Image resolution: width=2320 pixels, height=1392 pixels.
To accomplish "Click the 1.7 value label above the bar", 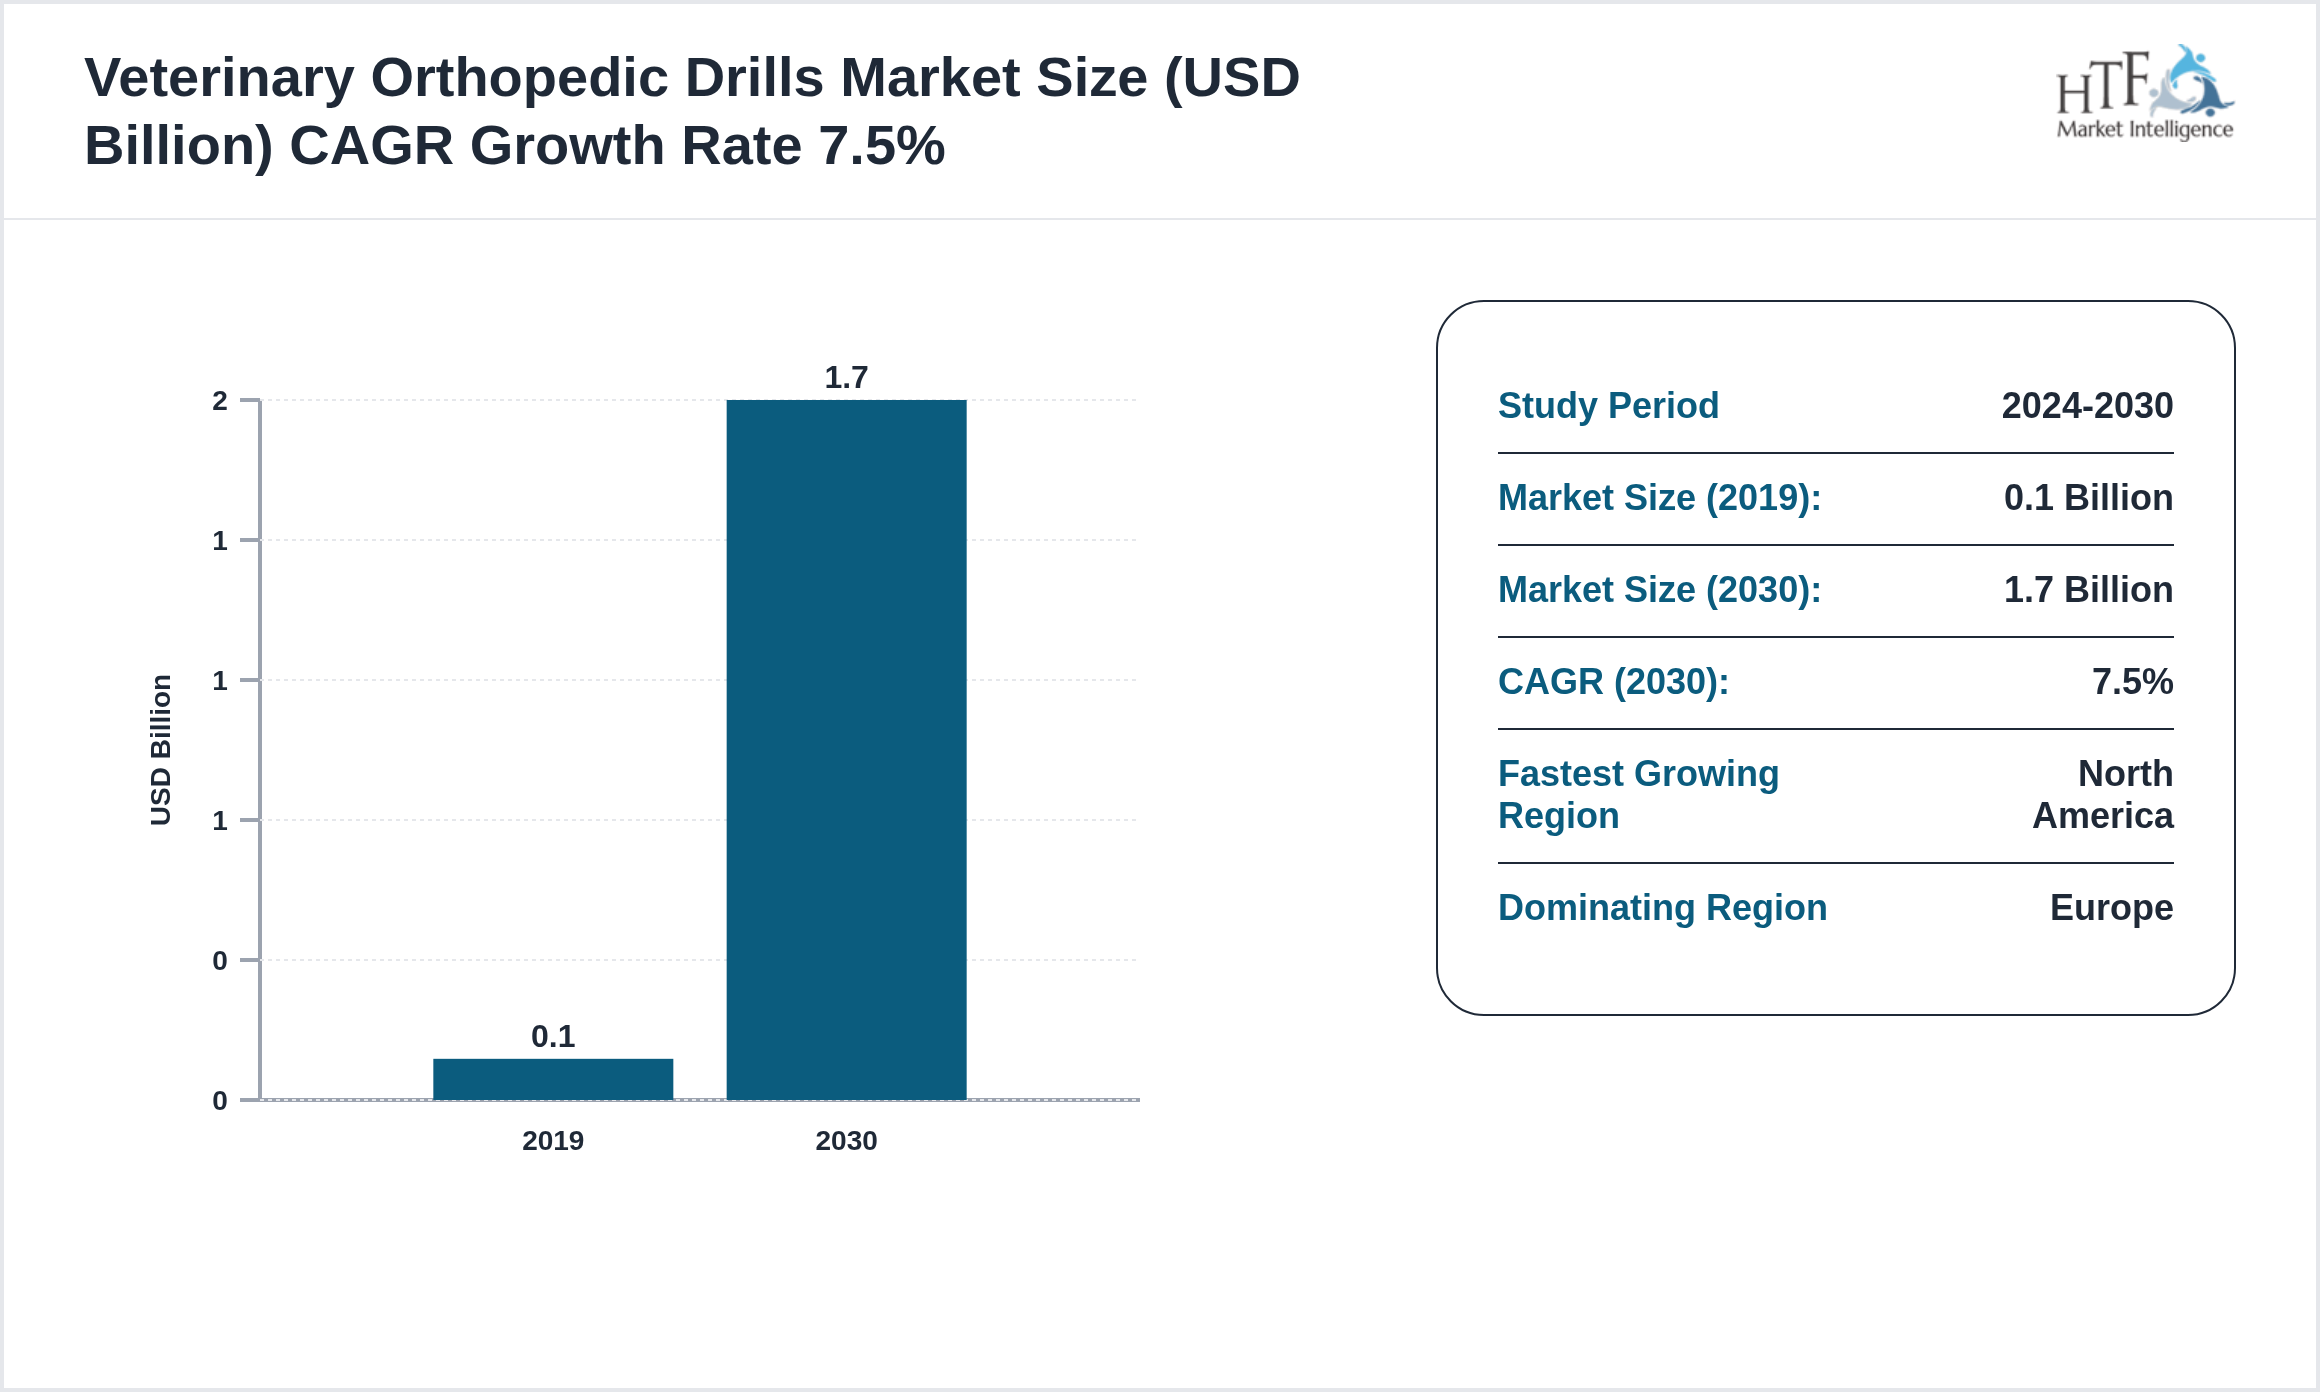I will (x=846, y=377).
